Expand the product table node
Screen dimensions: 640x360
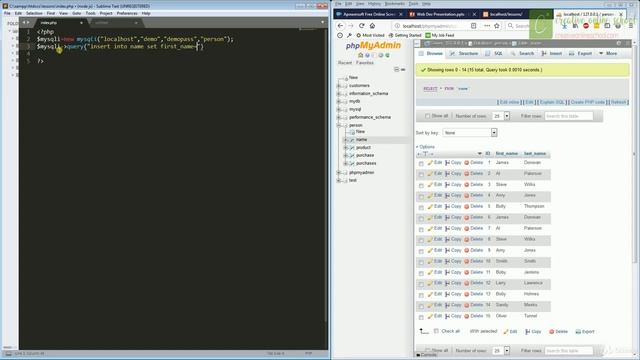(x=346, y=148)
